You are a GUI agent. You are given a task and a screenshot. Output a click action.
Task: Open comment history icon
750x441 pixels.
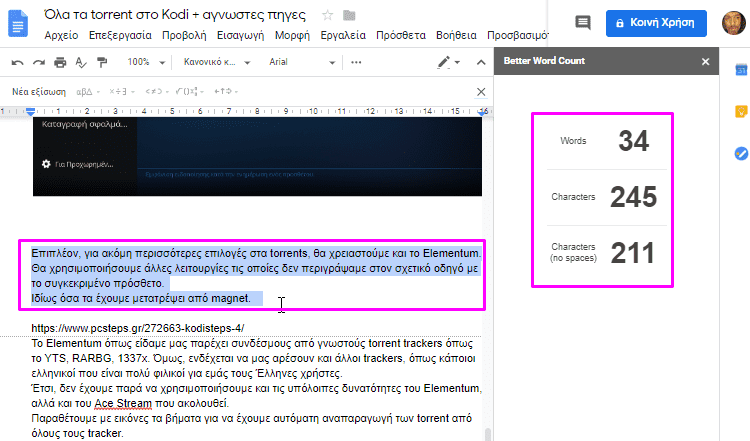[583, 22]
